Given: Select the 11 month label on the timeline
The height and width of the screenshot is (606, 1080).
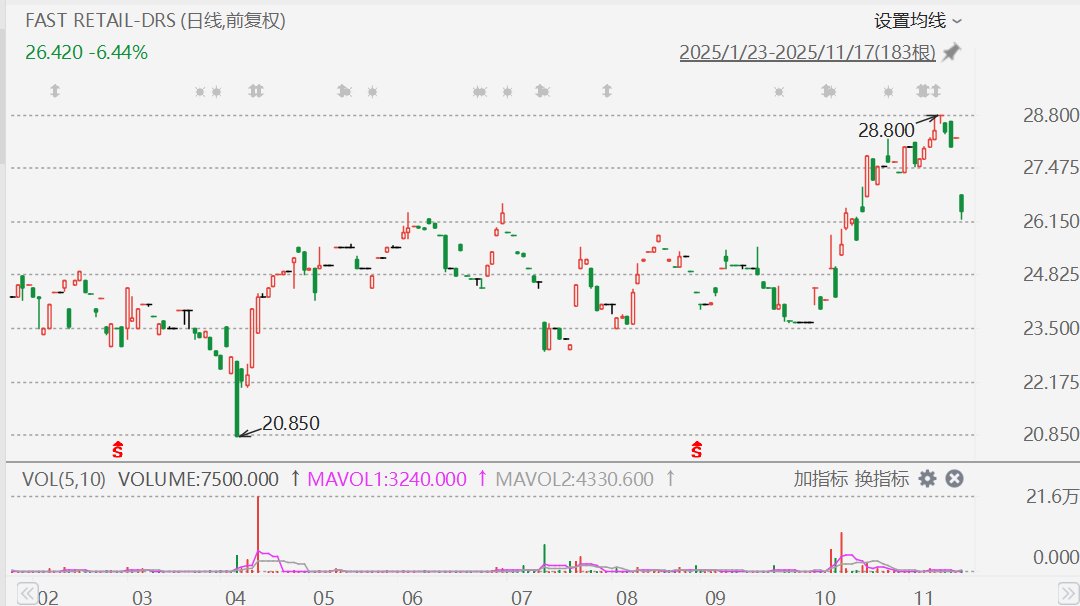Looking at the screenshot, I should [923, 596].
